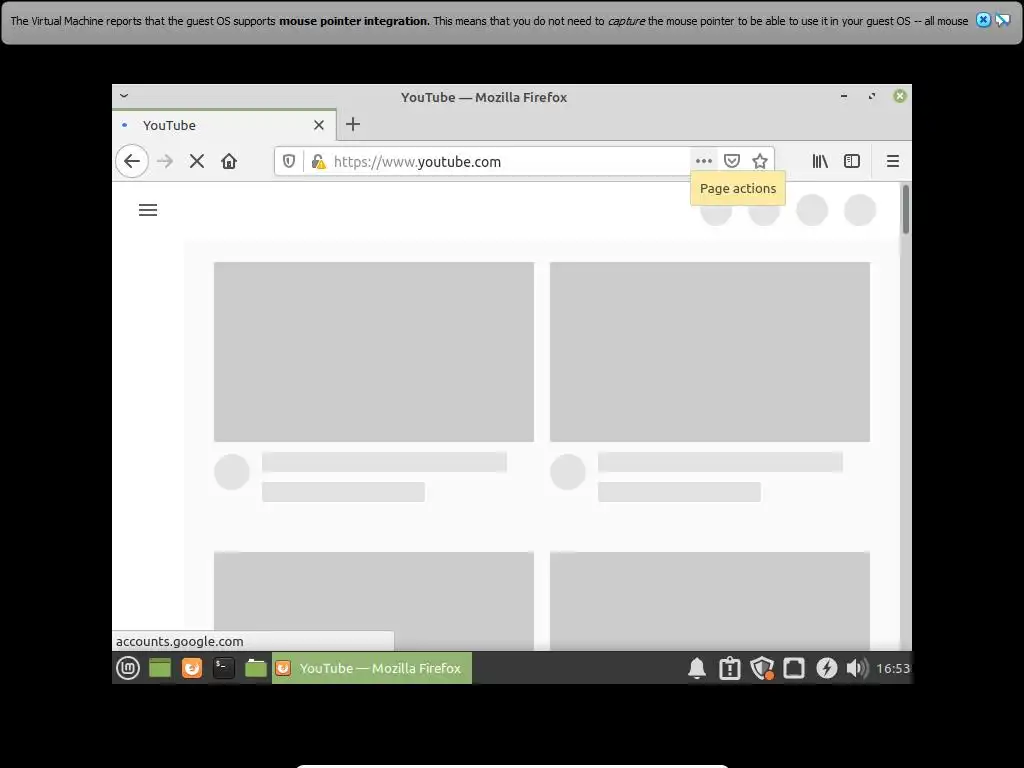1024x768 pixels.
Task: Dismiss the VirtualBox notification banner
Action: 983,20
